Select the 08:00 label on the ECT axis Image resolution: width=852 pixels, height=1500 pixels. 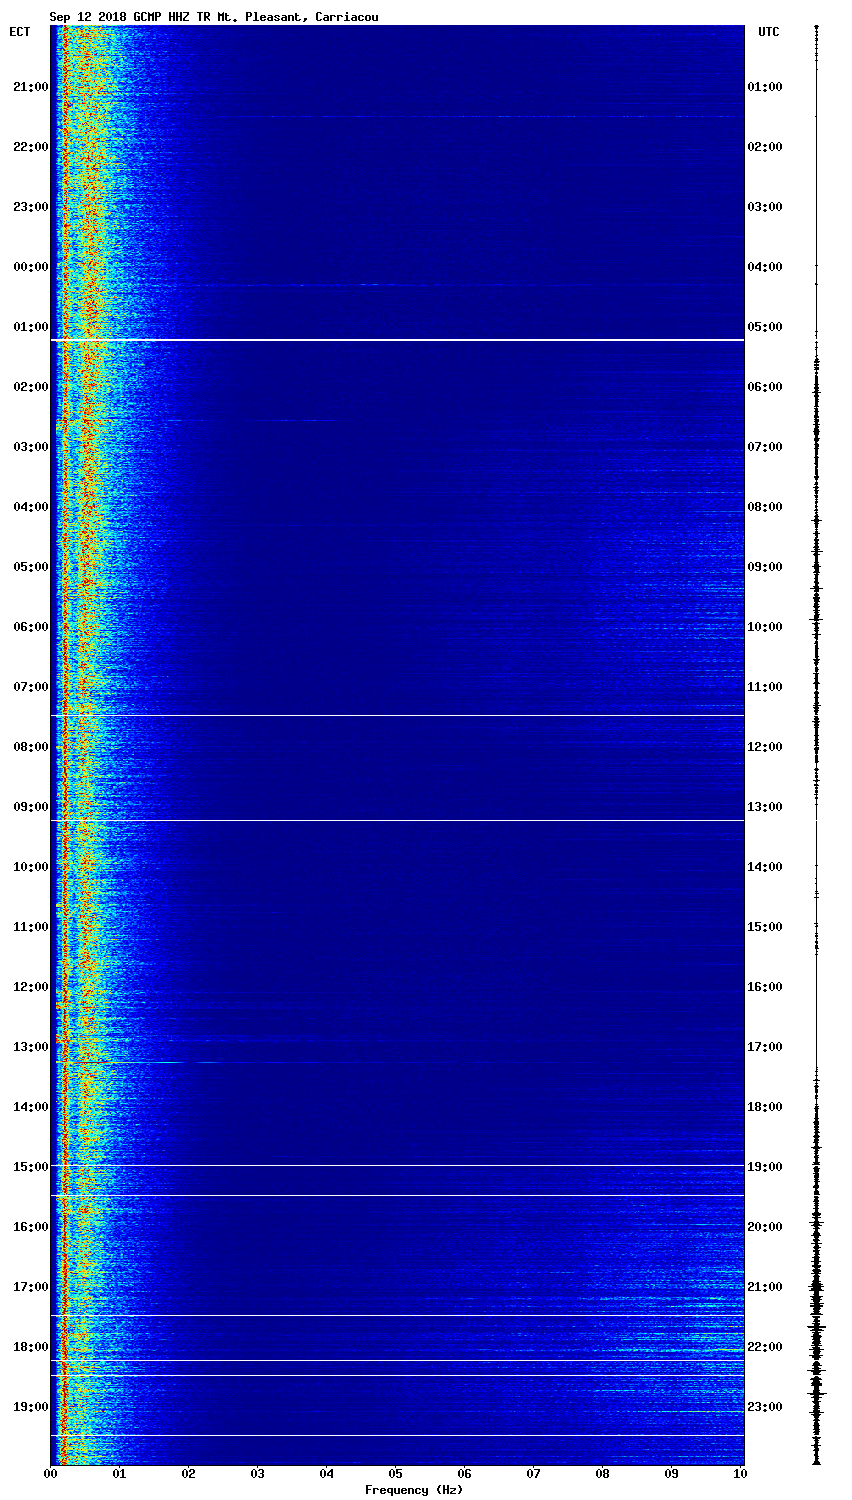click(x=30, y=747)
